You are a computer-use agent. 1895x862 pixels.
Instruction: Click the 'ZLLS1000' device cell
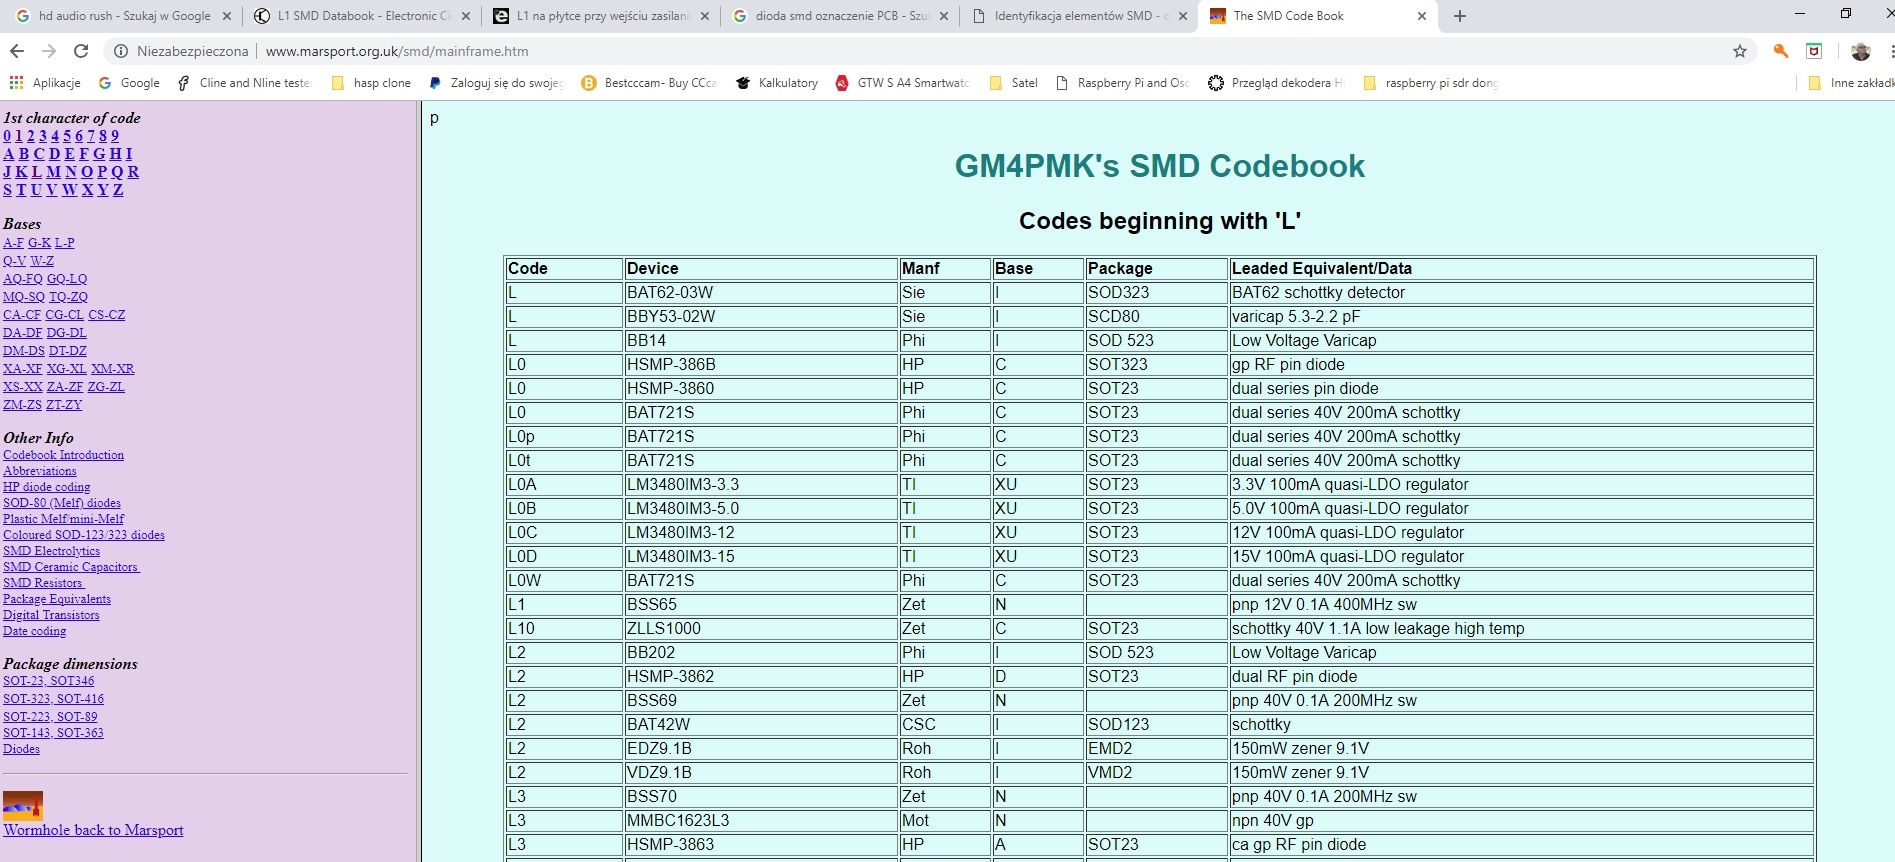tap(761, 629)
